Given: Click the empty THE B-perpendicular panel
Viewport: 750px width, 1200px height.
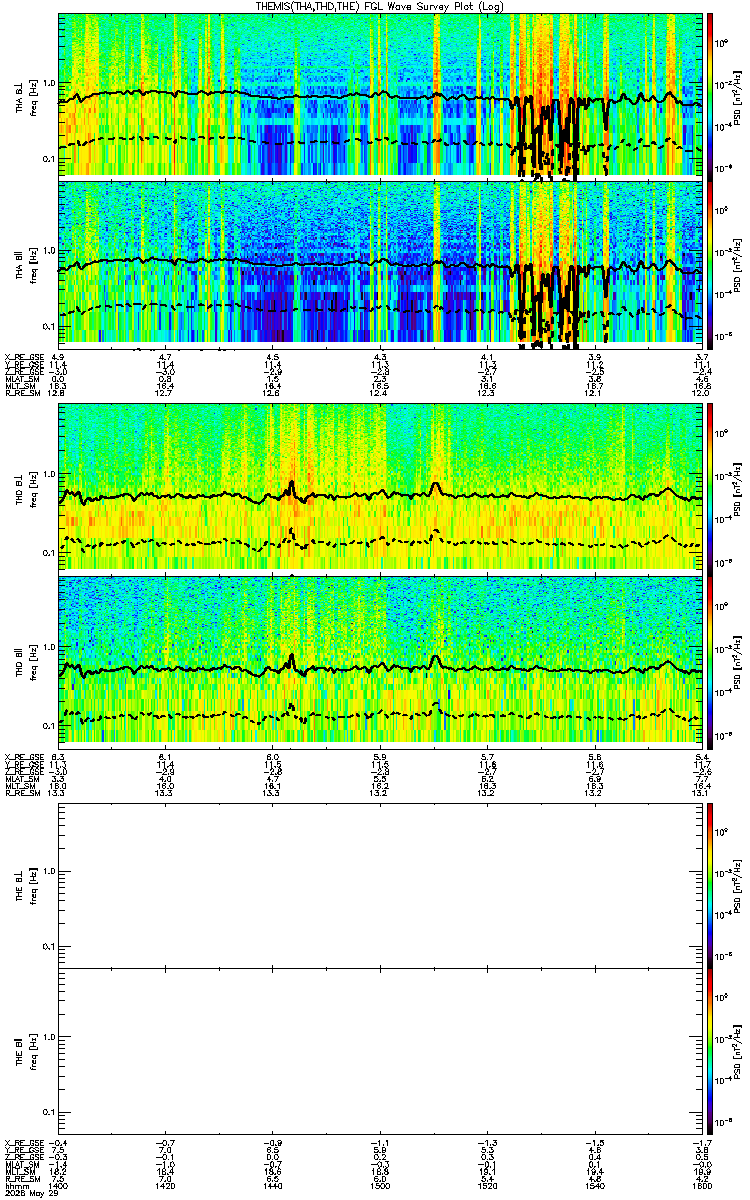Looking at the screenshot, I should click(380, 884).
